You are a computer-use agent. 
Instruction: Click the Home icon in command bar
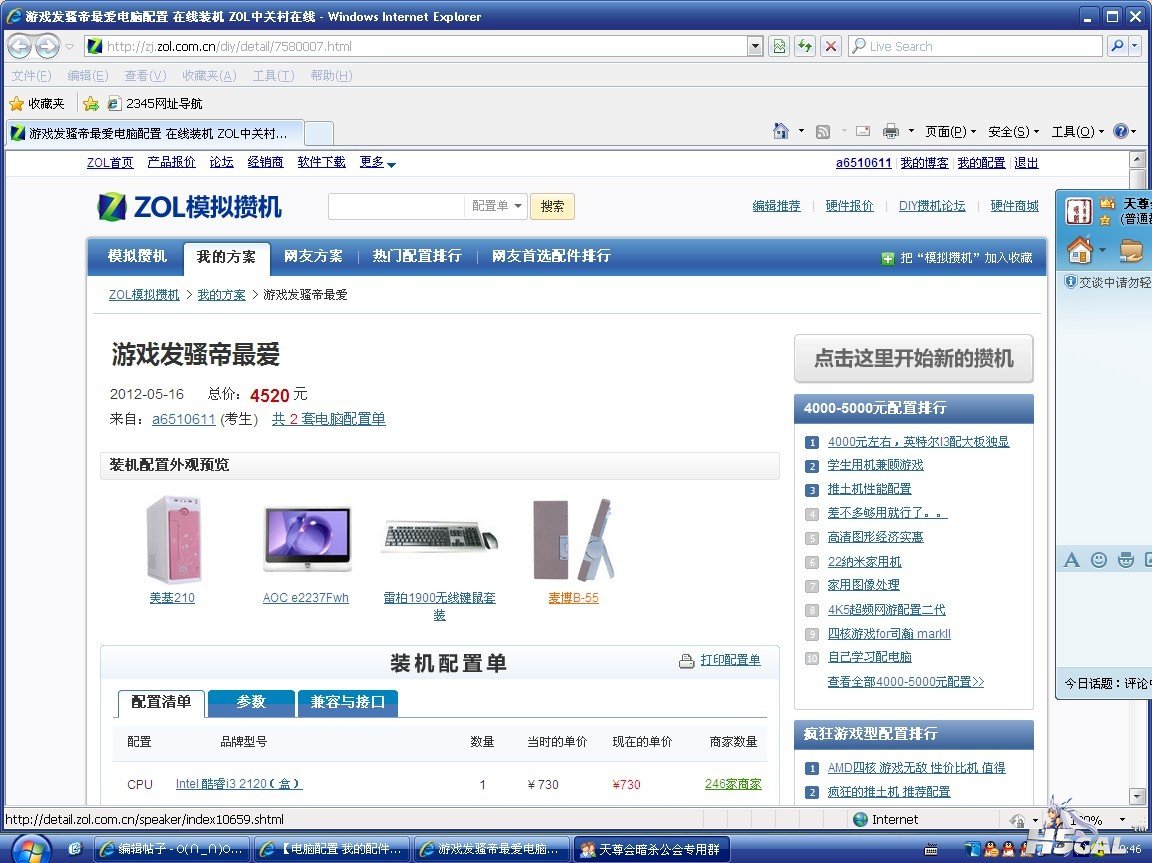[x=780, y=131]
